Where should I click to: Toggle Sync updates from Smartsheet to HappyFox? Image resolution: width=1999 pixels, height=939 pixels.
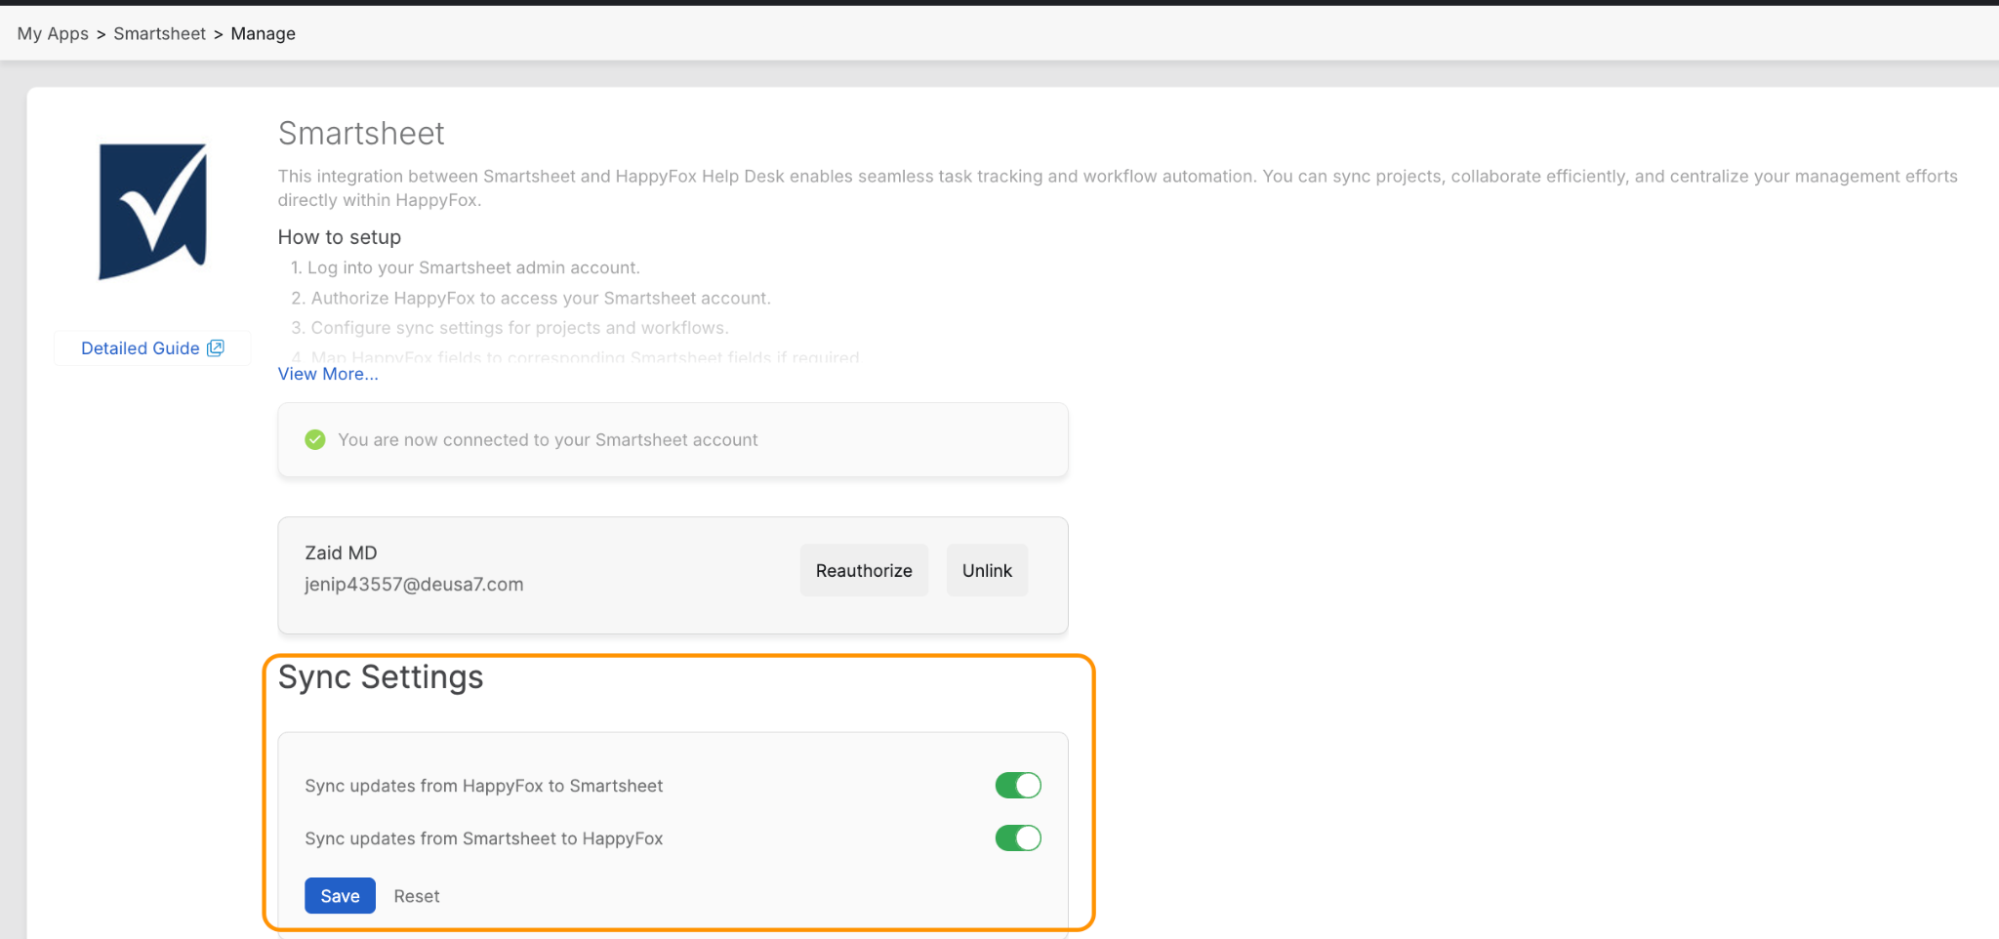point(1018,838)
